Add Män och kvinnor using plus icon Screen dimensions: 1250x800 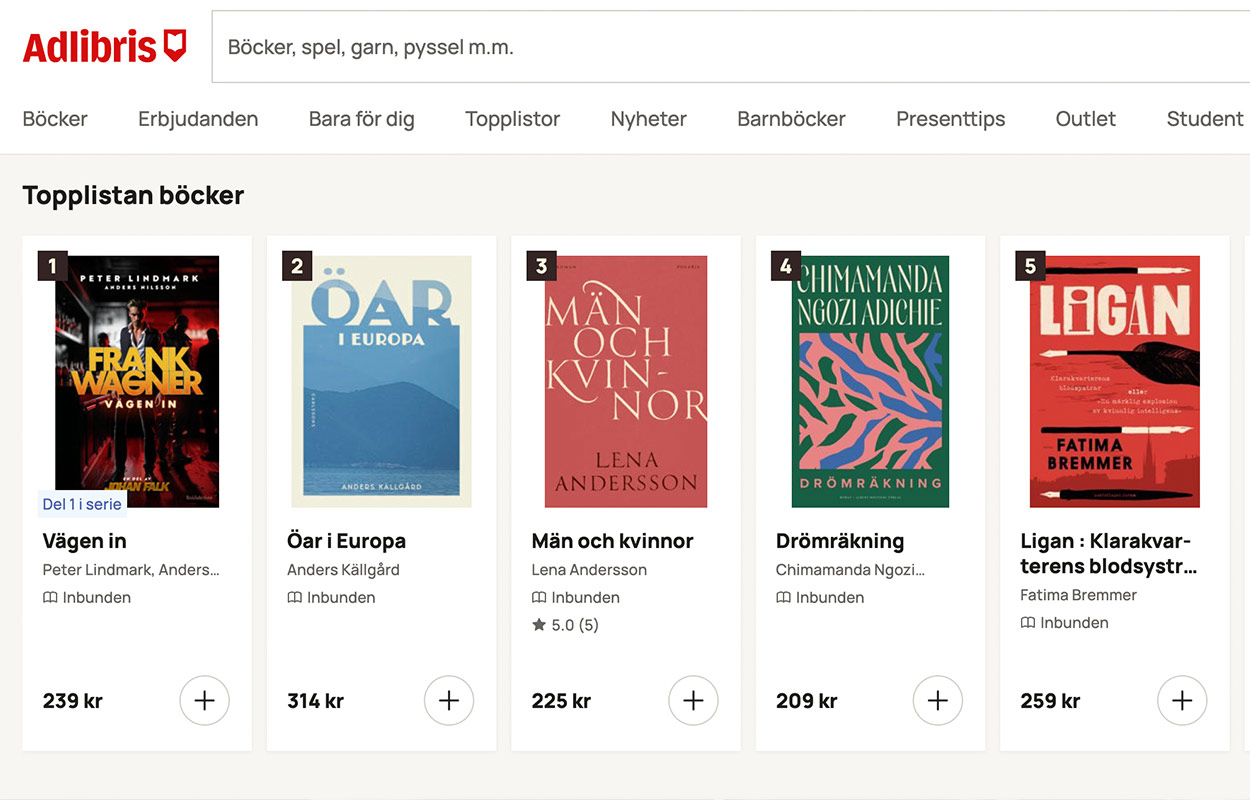pyautogui.click(x=693, y=701)
